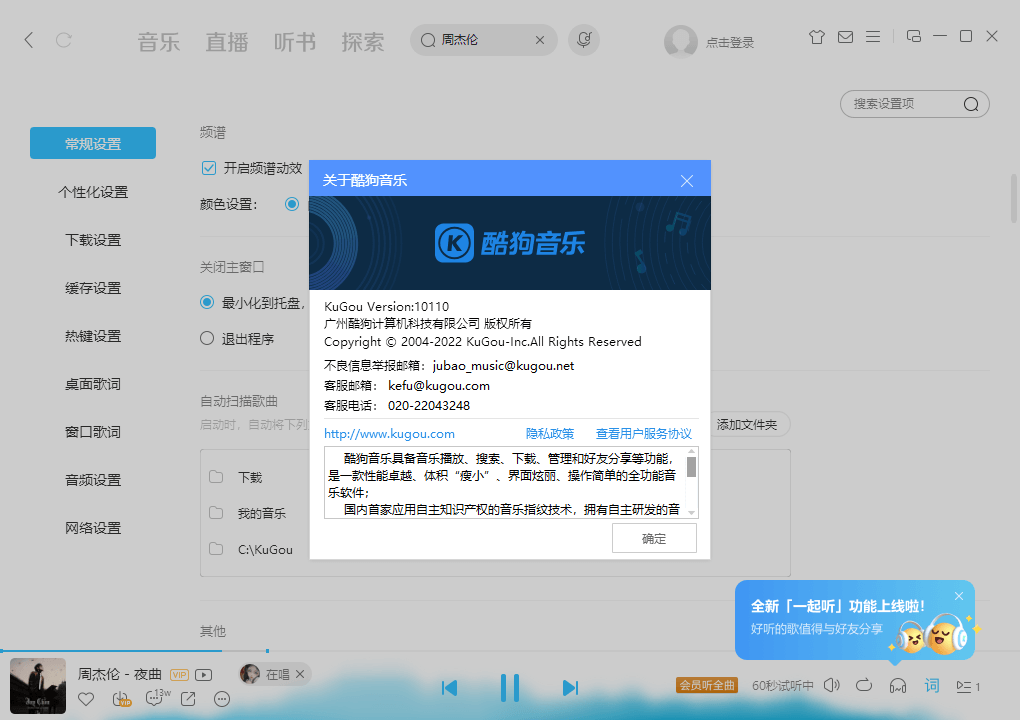The width and height of the screenshot is (1020, 720).
Task: Click 确定 in the about dialog
Action: (x=654, y=538)
